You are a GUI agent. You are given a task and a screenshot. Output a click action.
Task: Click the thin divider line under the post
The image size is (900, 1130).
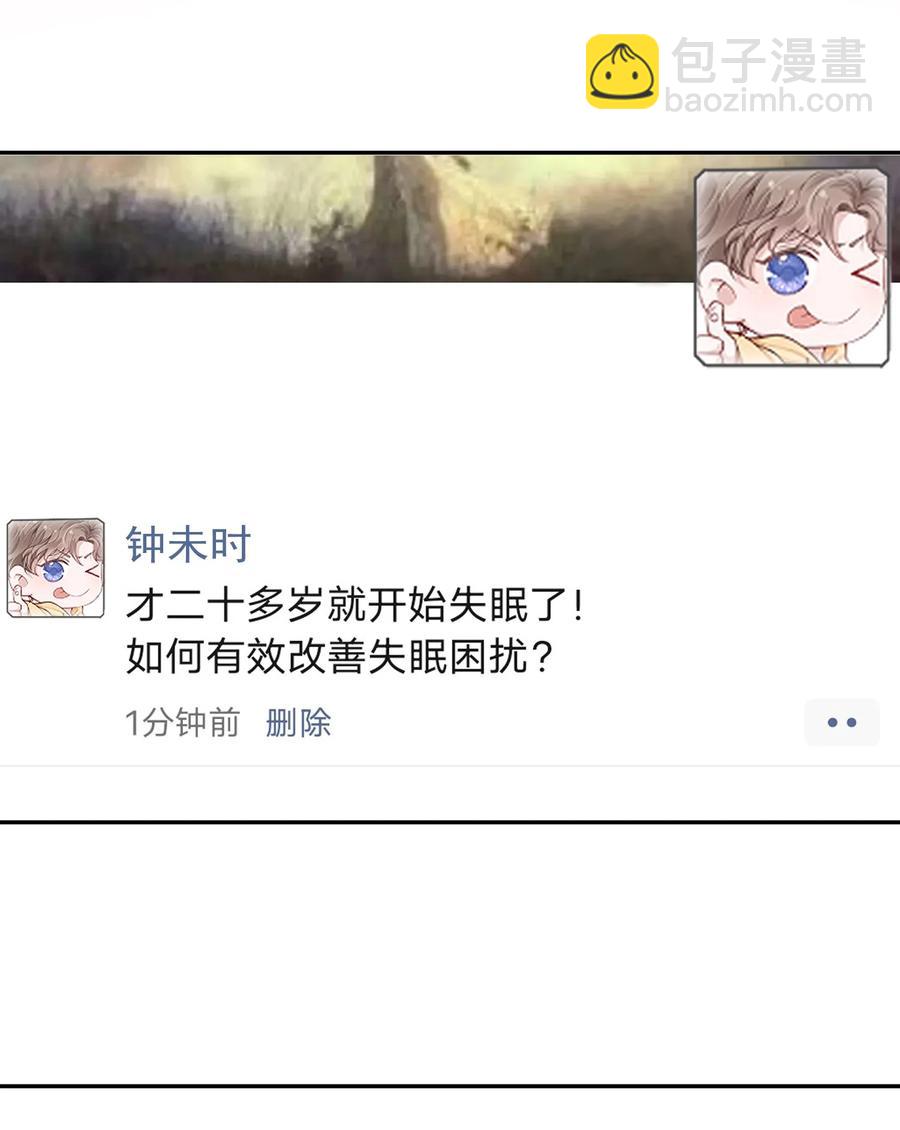click(x=450, y=765)
